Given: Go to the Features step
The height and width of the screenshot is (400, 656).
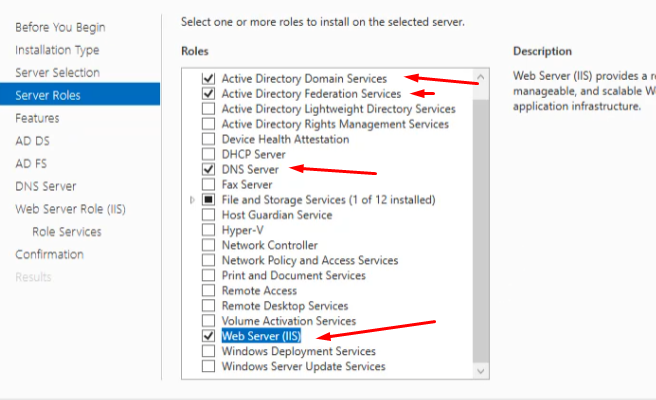Looking at the screenshot, I should pos(37,118).
